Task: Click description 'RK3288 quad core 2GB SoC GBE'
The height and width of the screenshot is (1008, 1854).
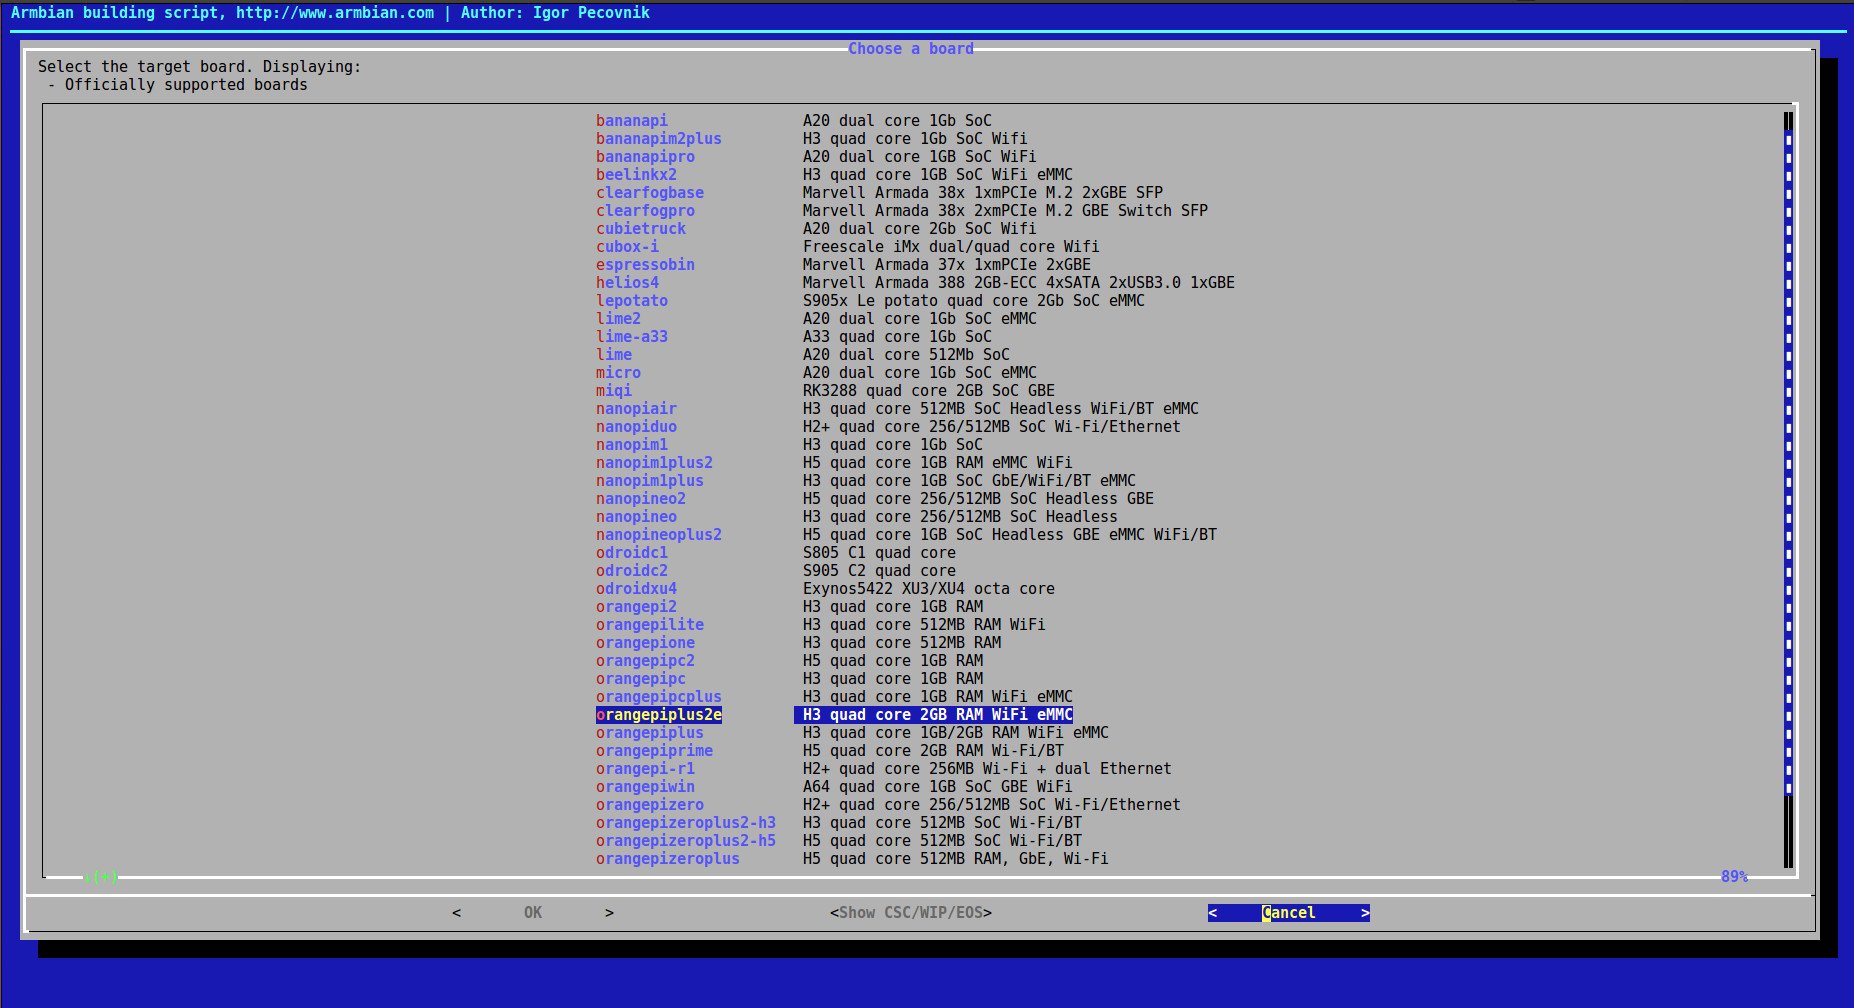Action: 929,391
